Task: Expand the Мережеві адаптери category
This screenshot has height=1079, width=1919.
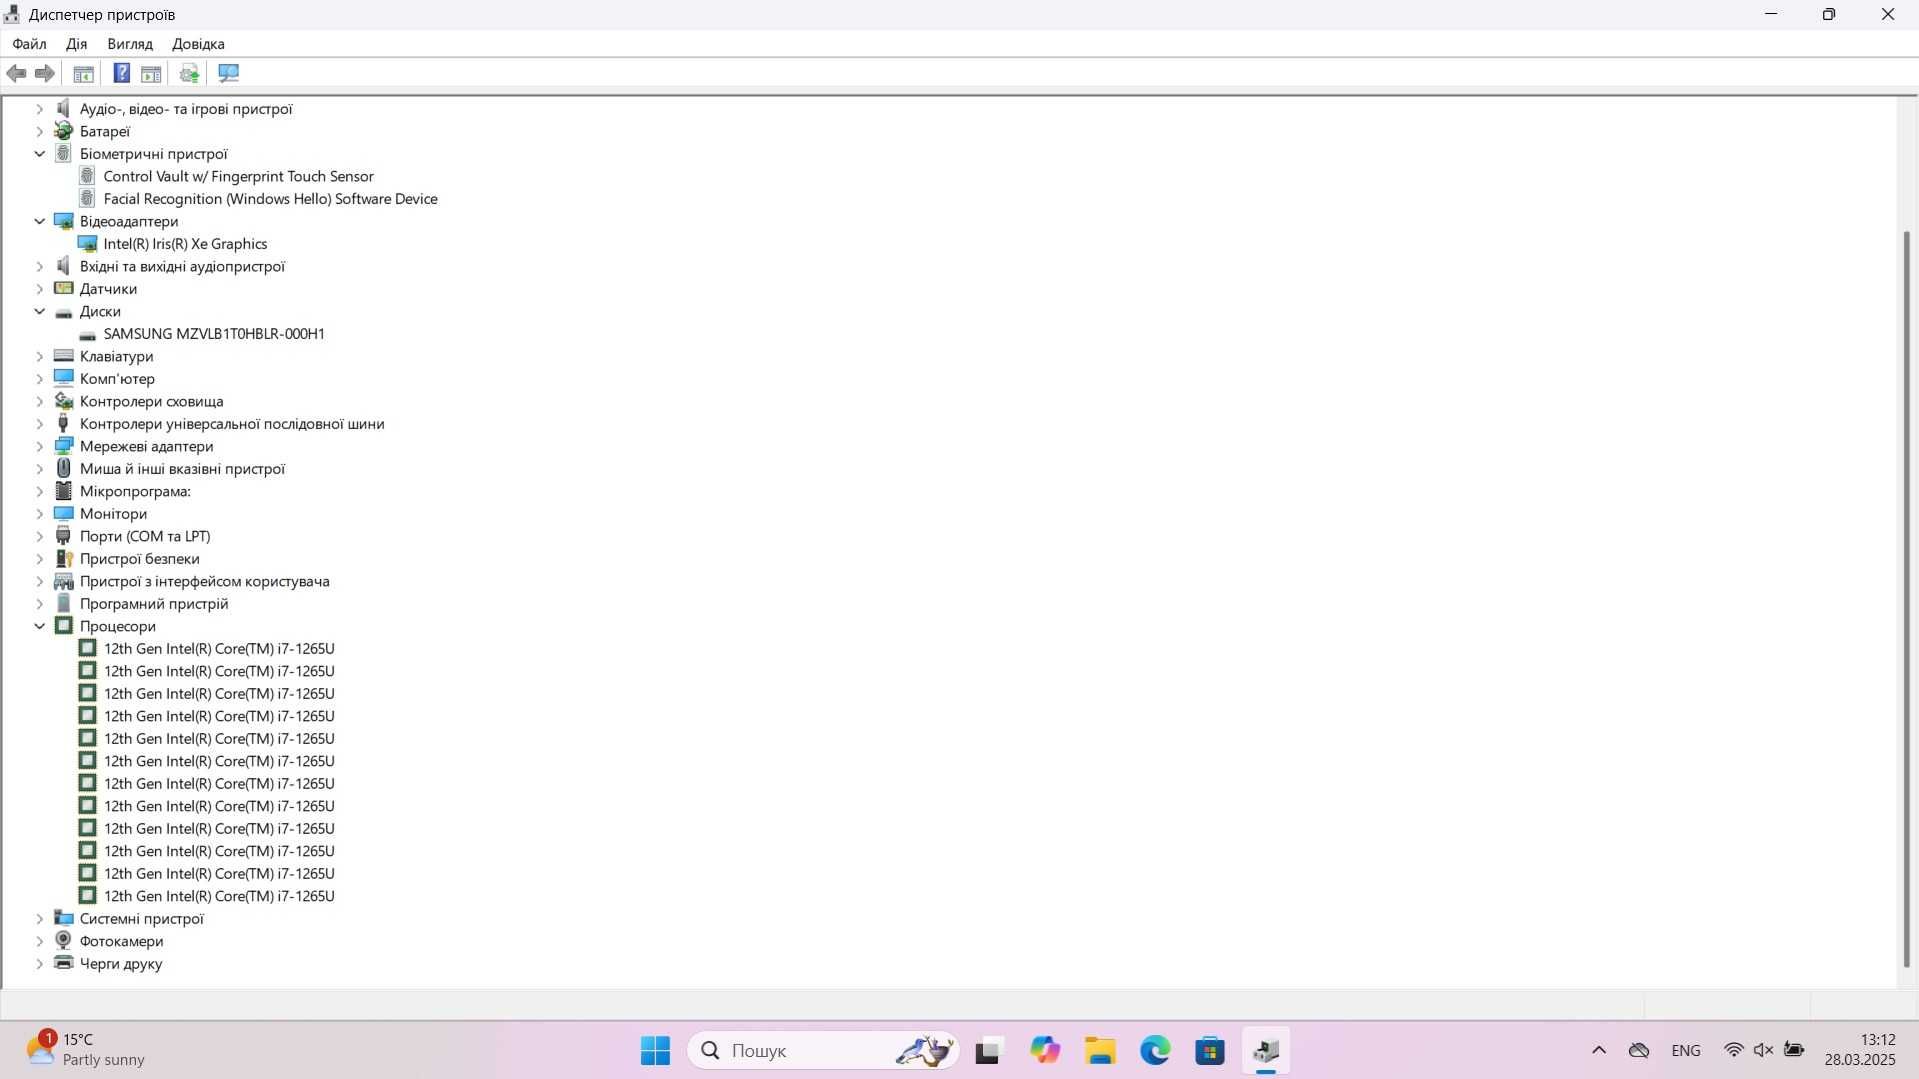Action: (x=40, y=446)
